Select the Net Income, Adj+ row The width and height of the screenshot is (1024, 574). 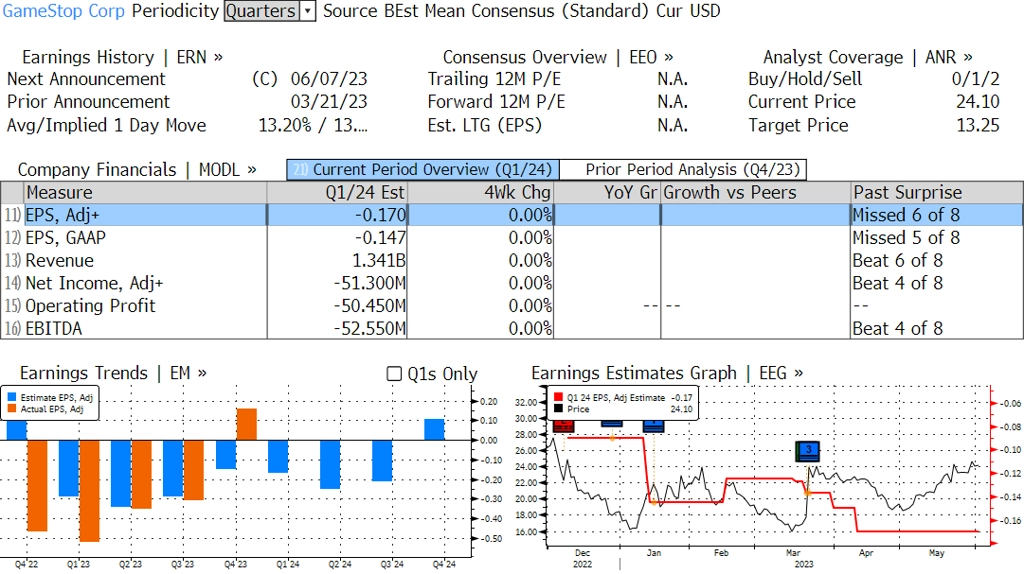(511, 283)
